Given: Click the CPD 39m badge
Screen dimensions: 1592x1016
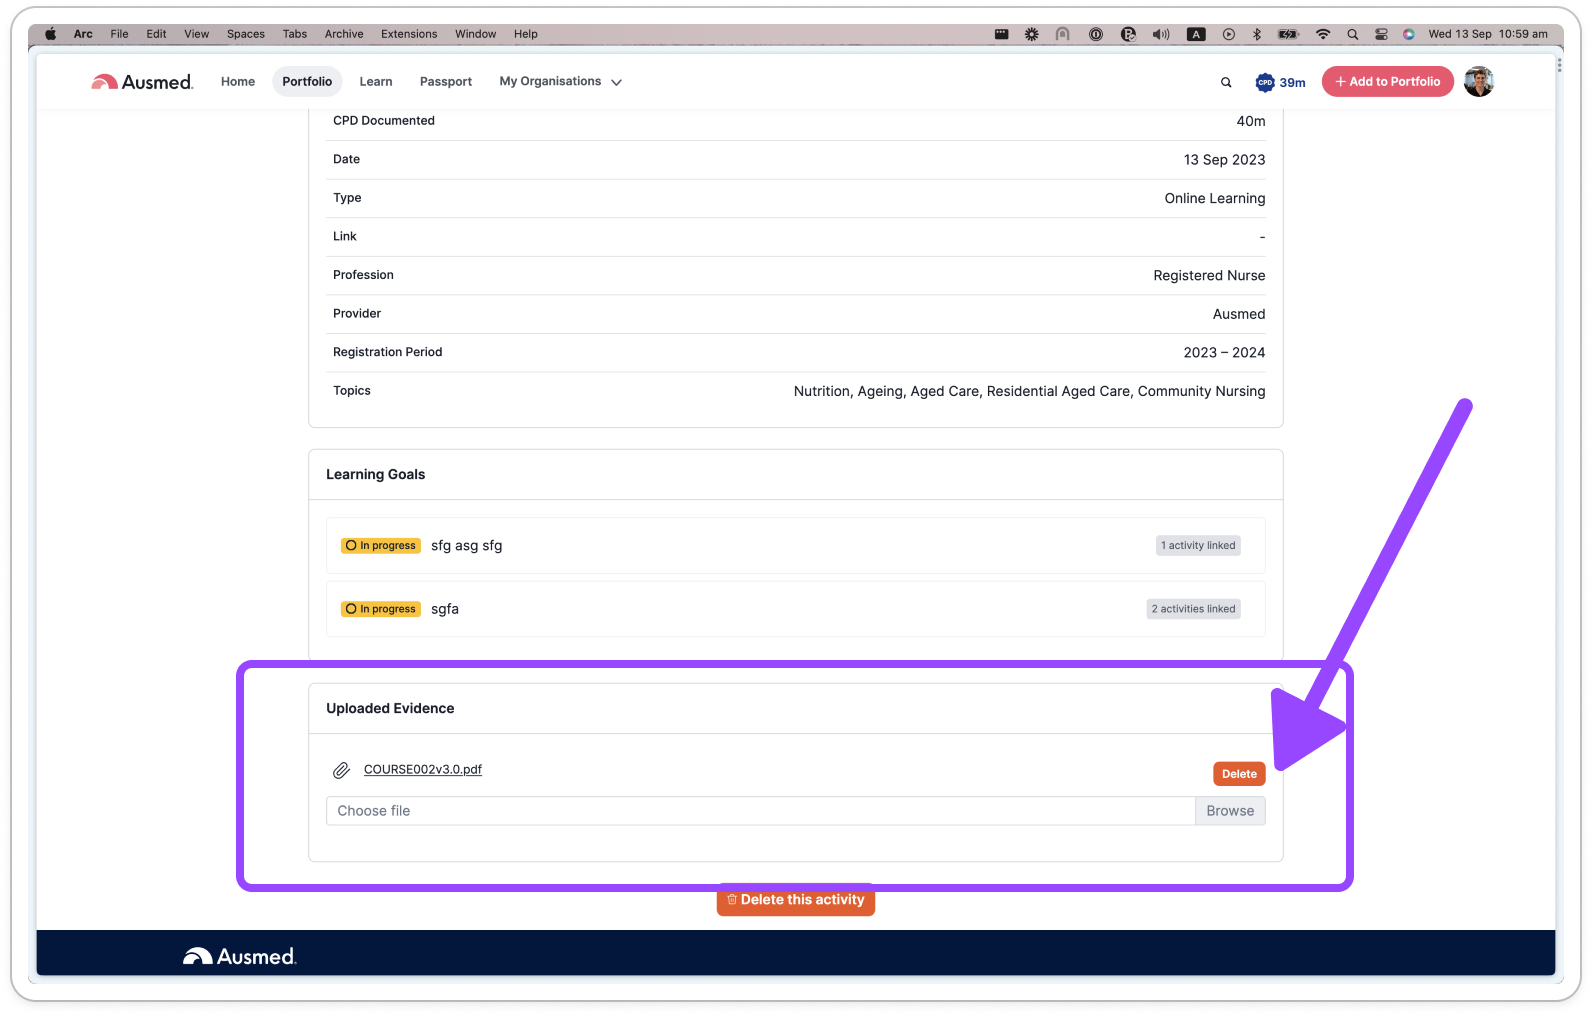Looking at the screenshot, I should (1281, 82).
